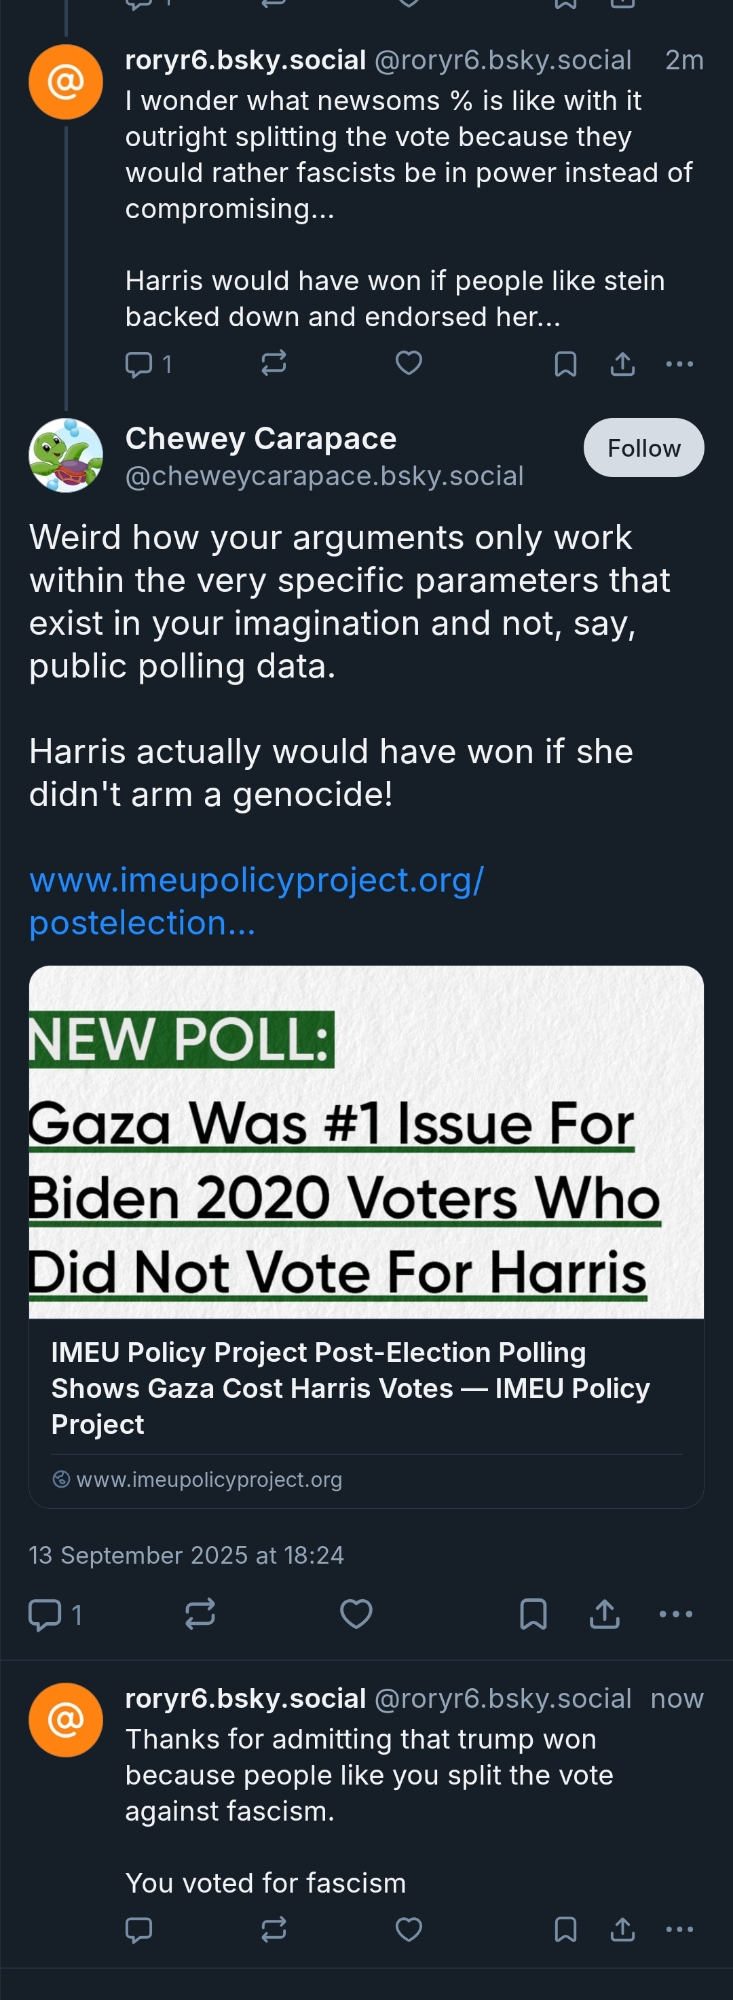
Task: Share the Chewey Carapace post
Action: point(605,1614)
